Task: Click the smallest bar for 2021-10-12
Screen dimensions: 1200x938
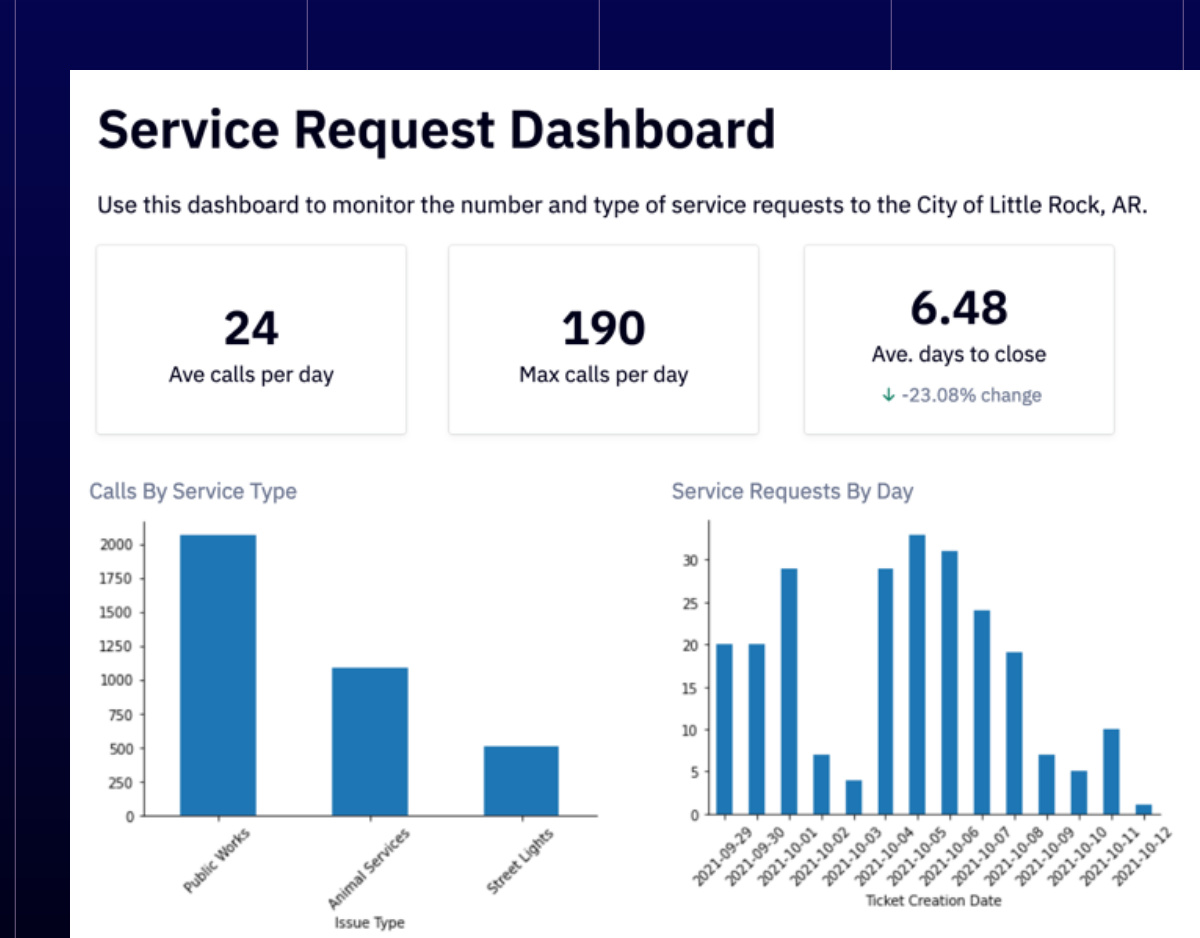Action: (x=1143, y=809)
